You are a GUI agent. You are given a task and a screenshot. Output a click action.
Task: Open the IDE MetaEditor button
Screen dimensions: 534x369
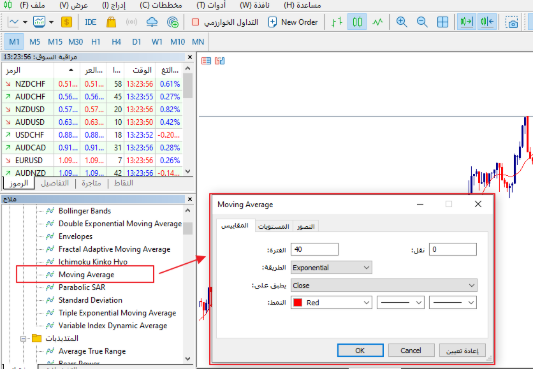pos(90,22)
